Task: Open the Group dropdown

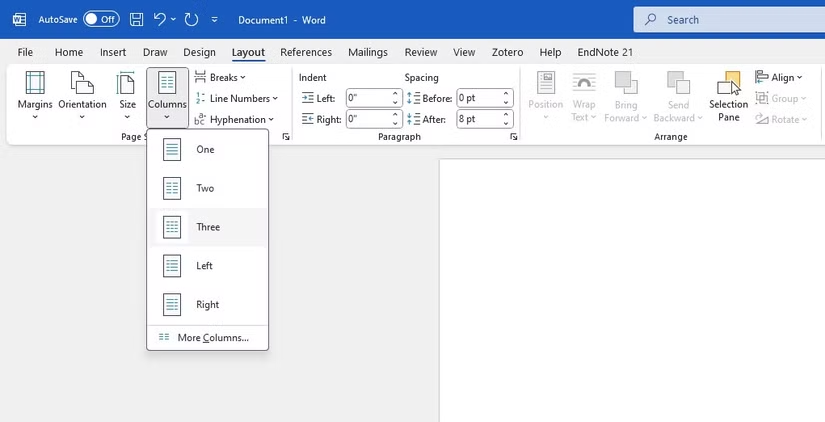Action: [781, 98]
